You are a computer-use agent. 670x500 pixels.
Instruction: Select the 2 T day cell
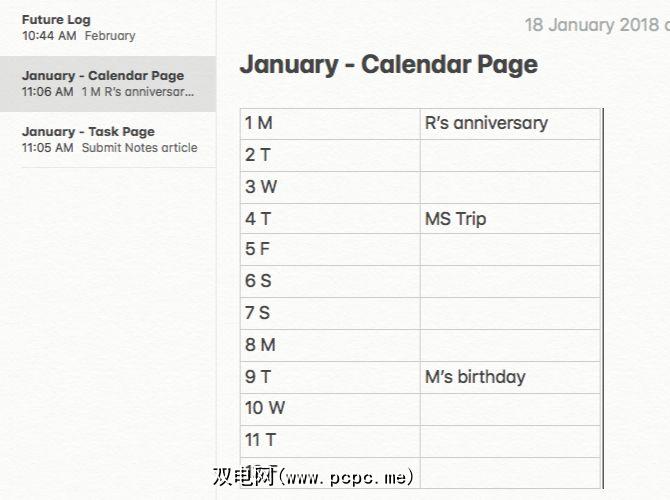point(330,155)
